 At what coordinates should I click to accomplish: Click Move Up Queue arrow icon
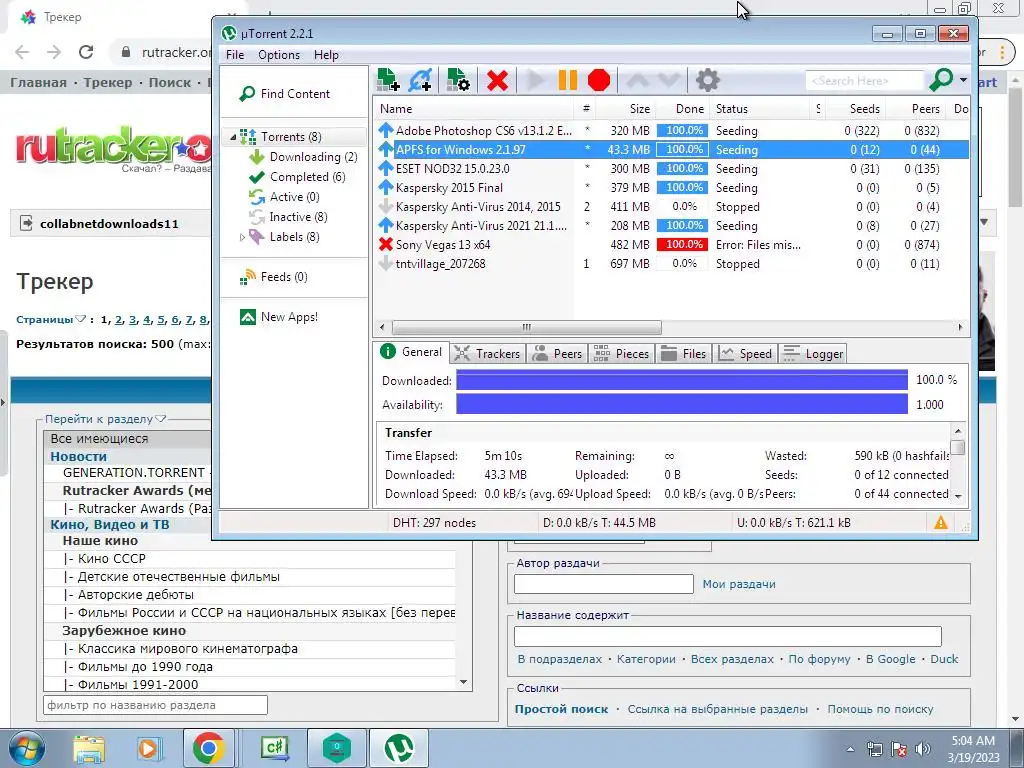[638, 80]
